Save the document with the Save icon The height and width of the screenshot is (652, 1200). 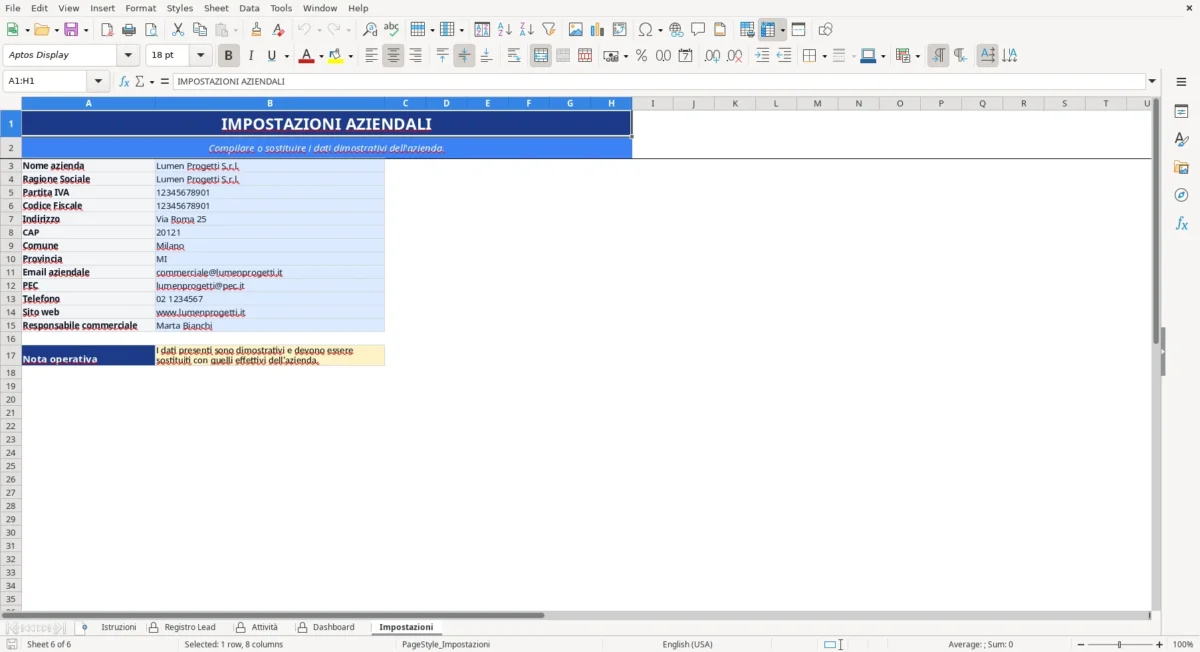tap(71, 30)
